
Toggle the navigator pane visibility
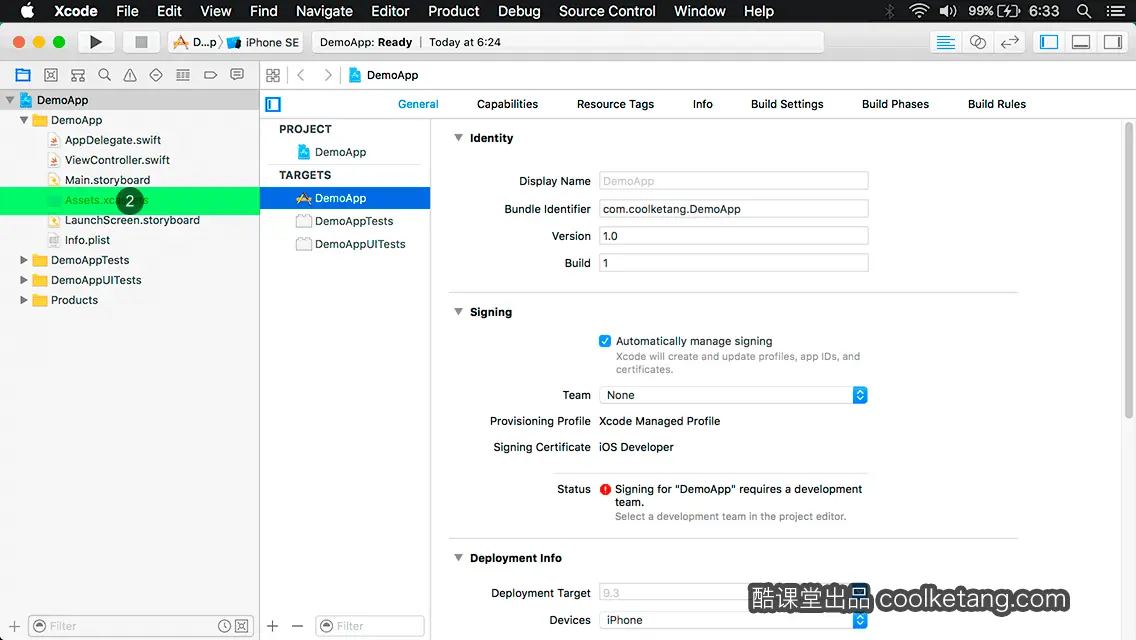coord(1049,42)
